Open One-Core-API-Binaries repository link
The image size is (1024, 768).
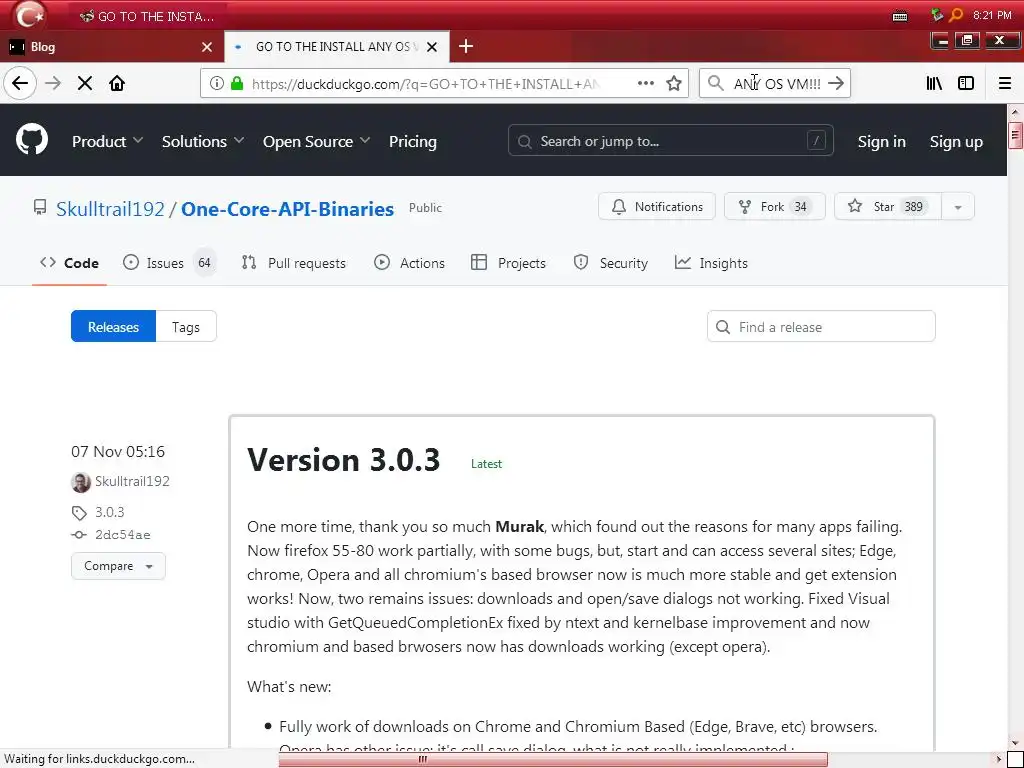point(287,209)
